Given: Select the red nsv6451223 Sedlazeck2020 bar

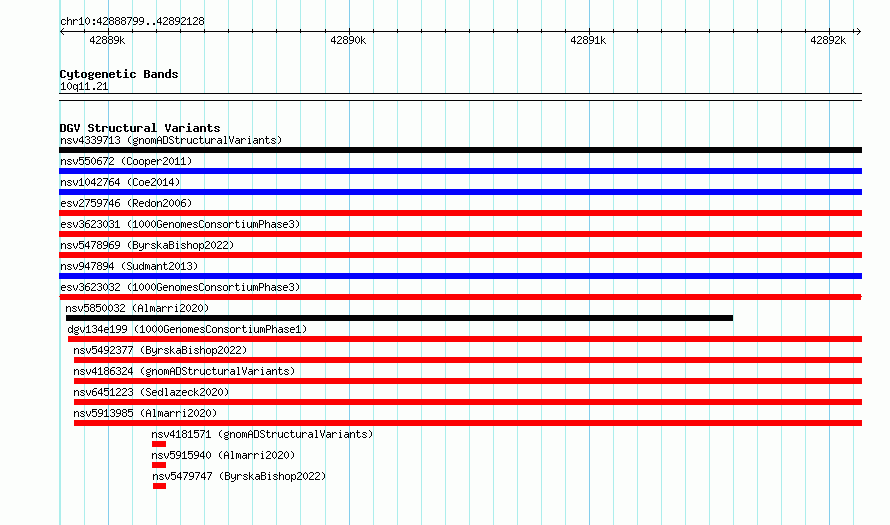Looking at the screenshot, I should [468, 402].
